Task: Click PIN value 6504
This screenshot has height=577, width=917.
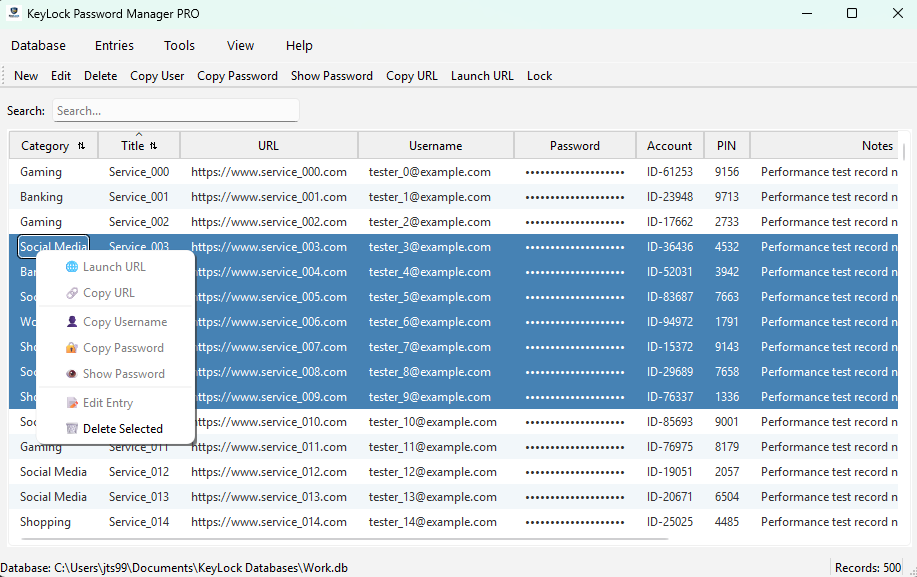Action: (x=727, y=497)
